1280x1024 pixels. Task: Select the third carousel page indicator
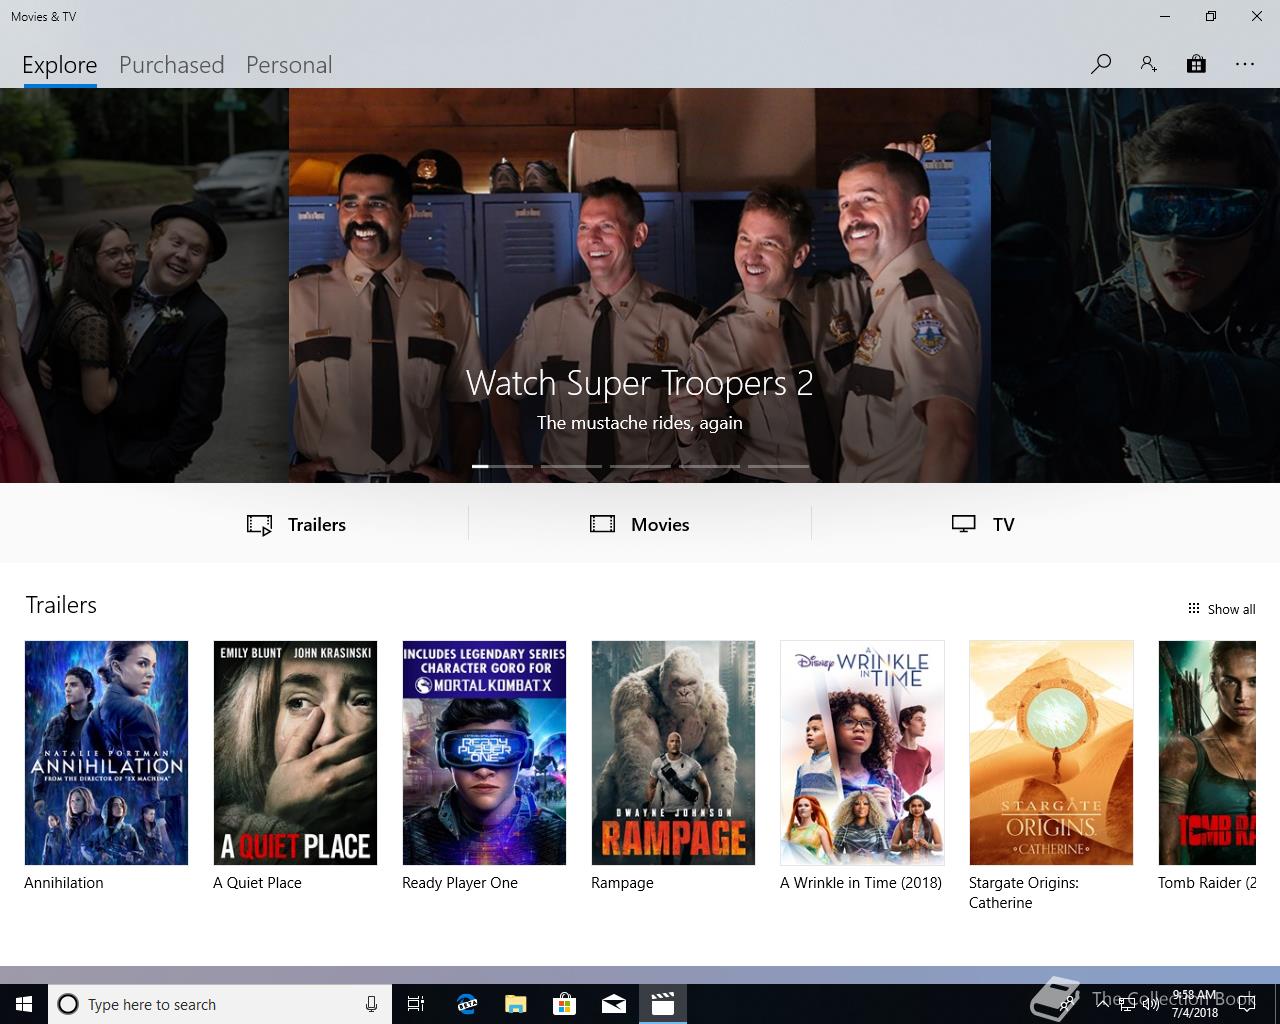point(640,466)
